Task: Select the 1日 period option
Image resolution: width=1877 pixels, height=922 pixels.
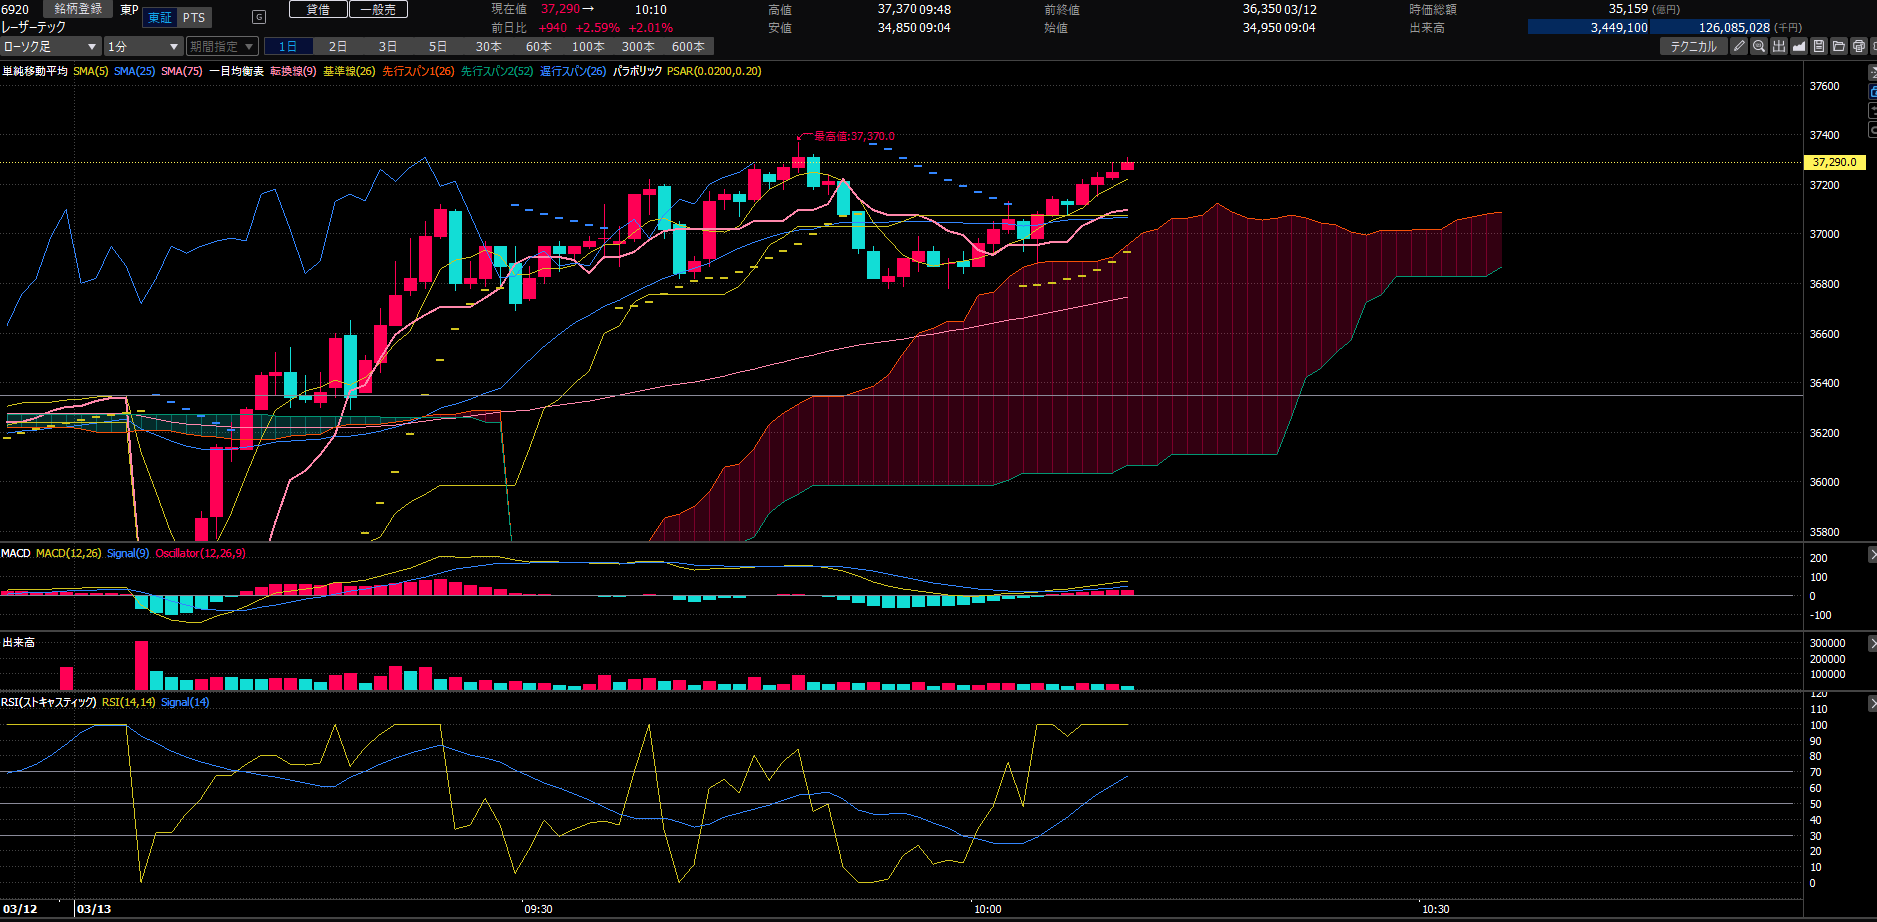Action: click(x=288, y=47)
